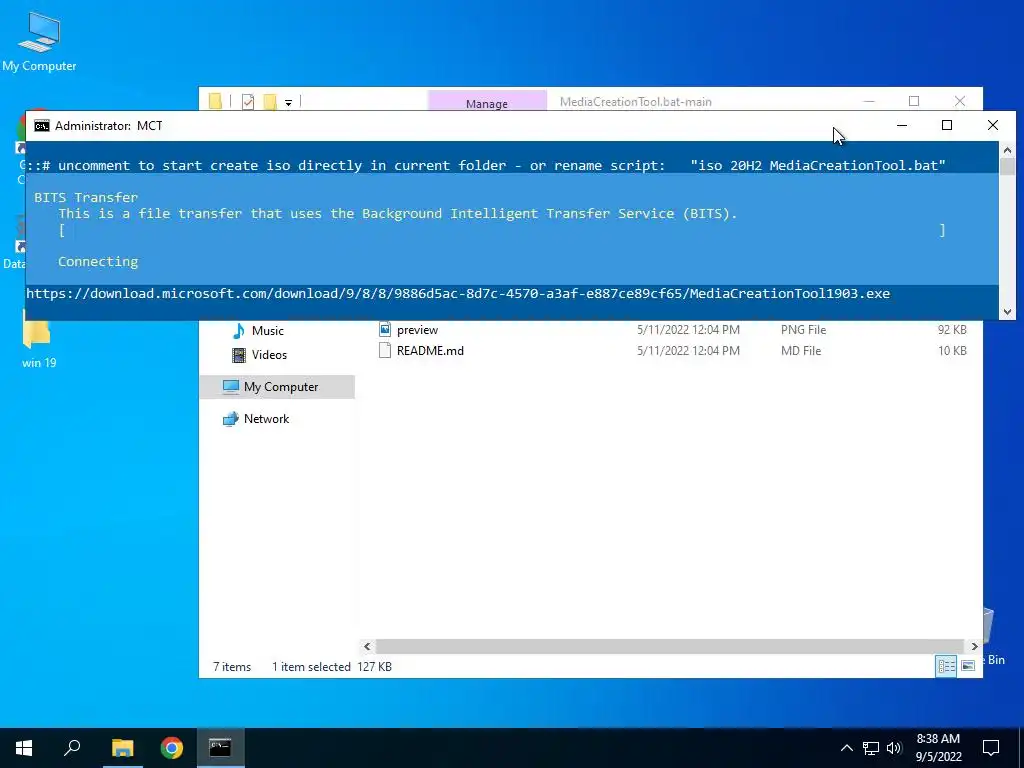
Task: Open the My Computer desktop icon
Action: click(39, 40)
